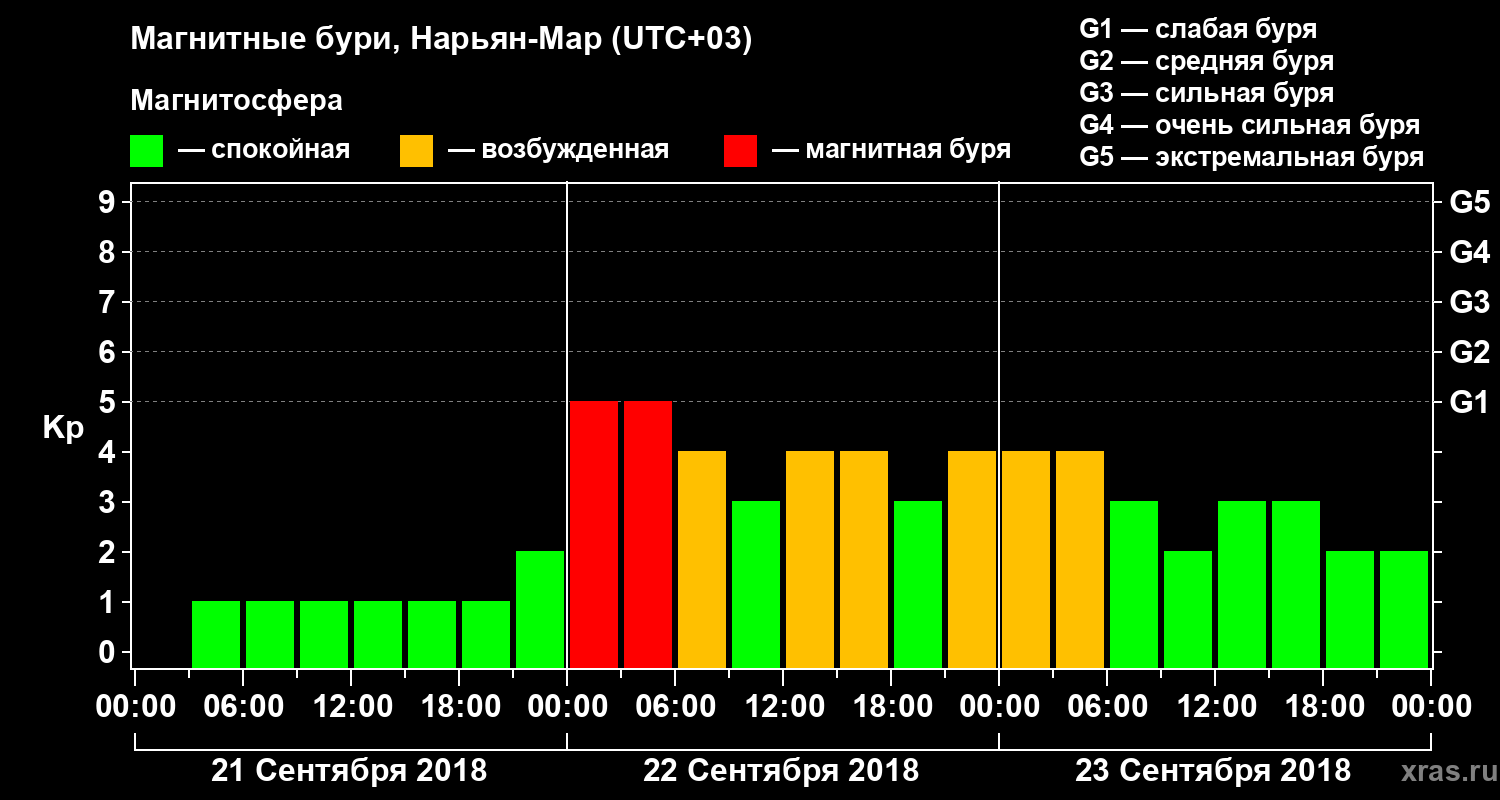Screen dimensions: 1500x800
Task: Click the G5 storm level axis label
Action: (x=1469, y=202)
